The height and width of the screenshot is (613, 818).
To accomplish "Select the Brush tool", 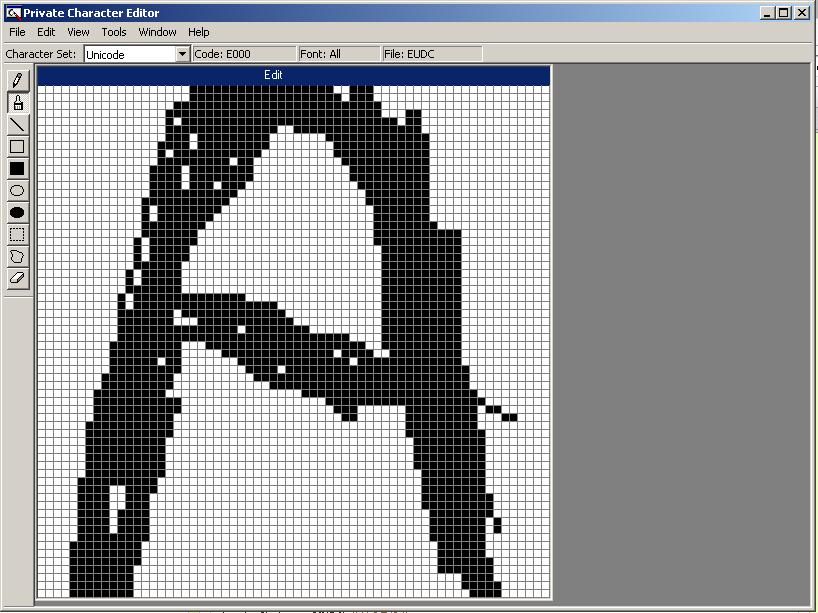I will pyautogui.click(x=17, y=103).
